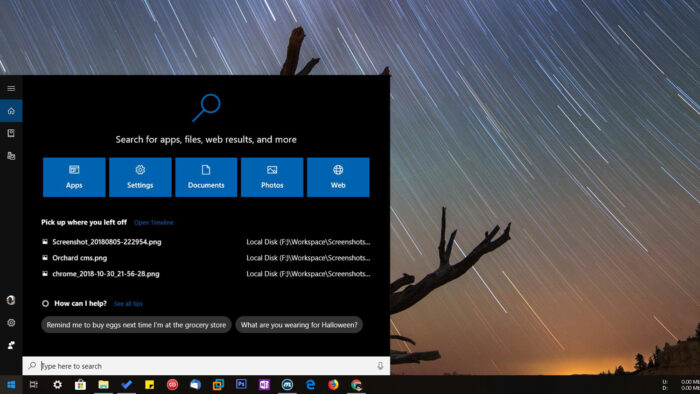
Task: Expand the hamburger menu in search panel
Action: point(11,88)
